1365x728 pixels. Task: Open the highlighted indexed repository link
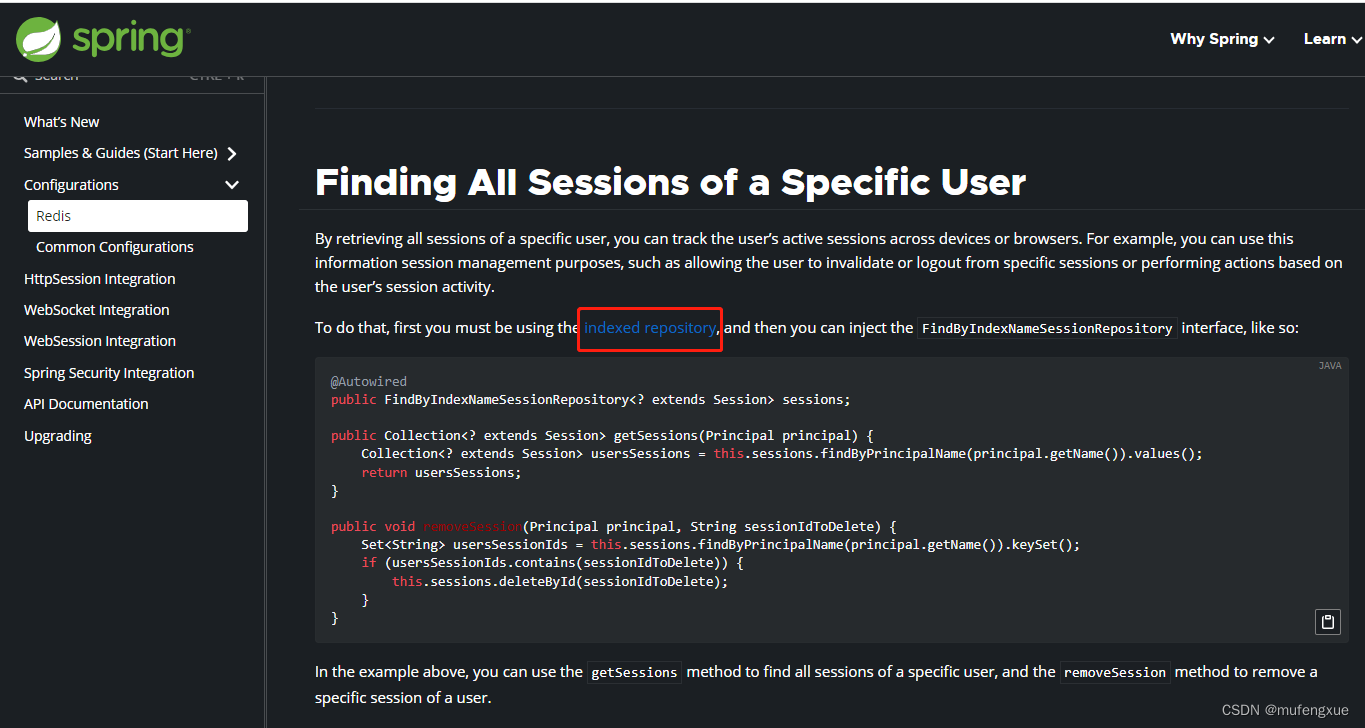(x=649, y=327)
